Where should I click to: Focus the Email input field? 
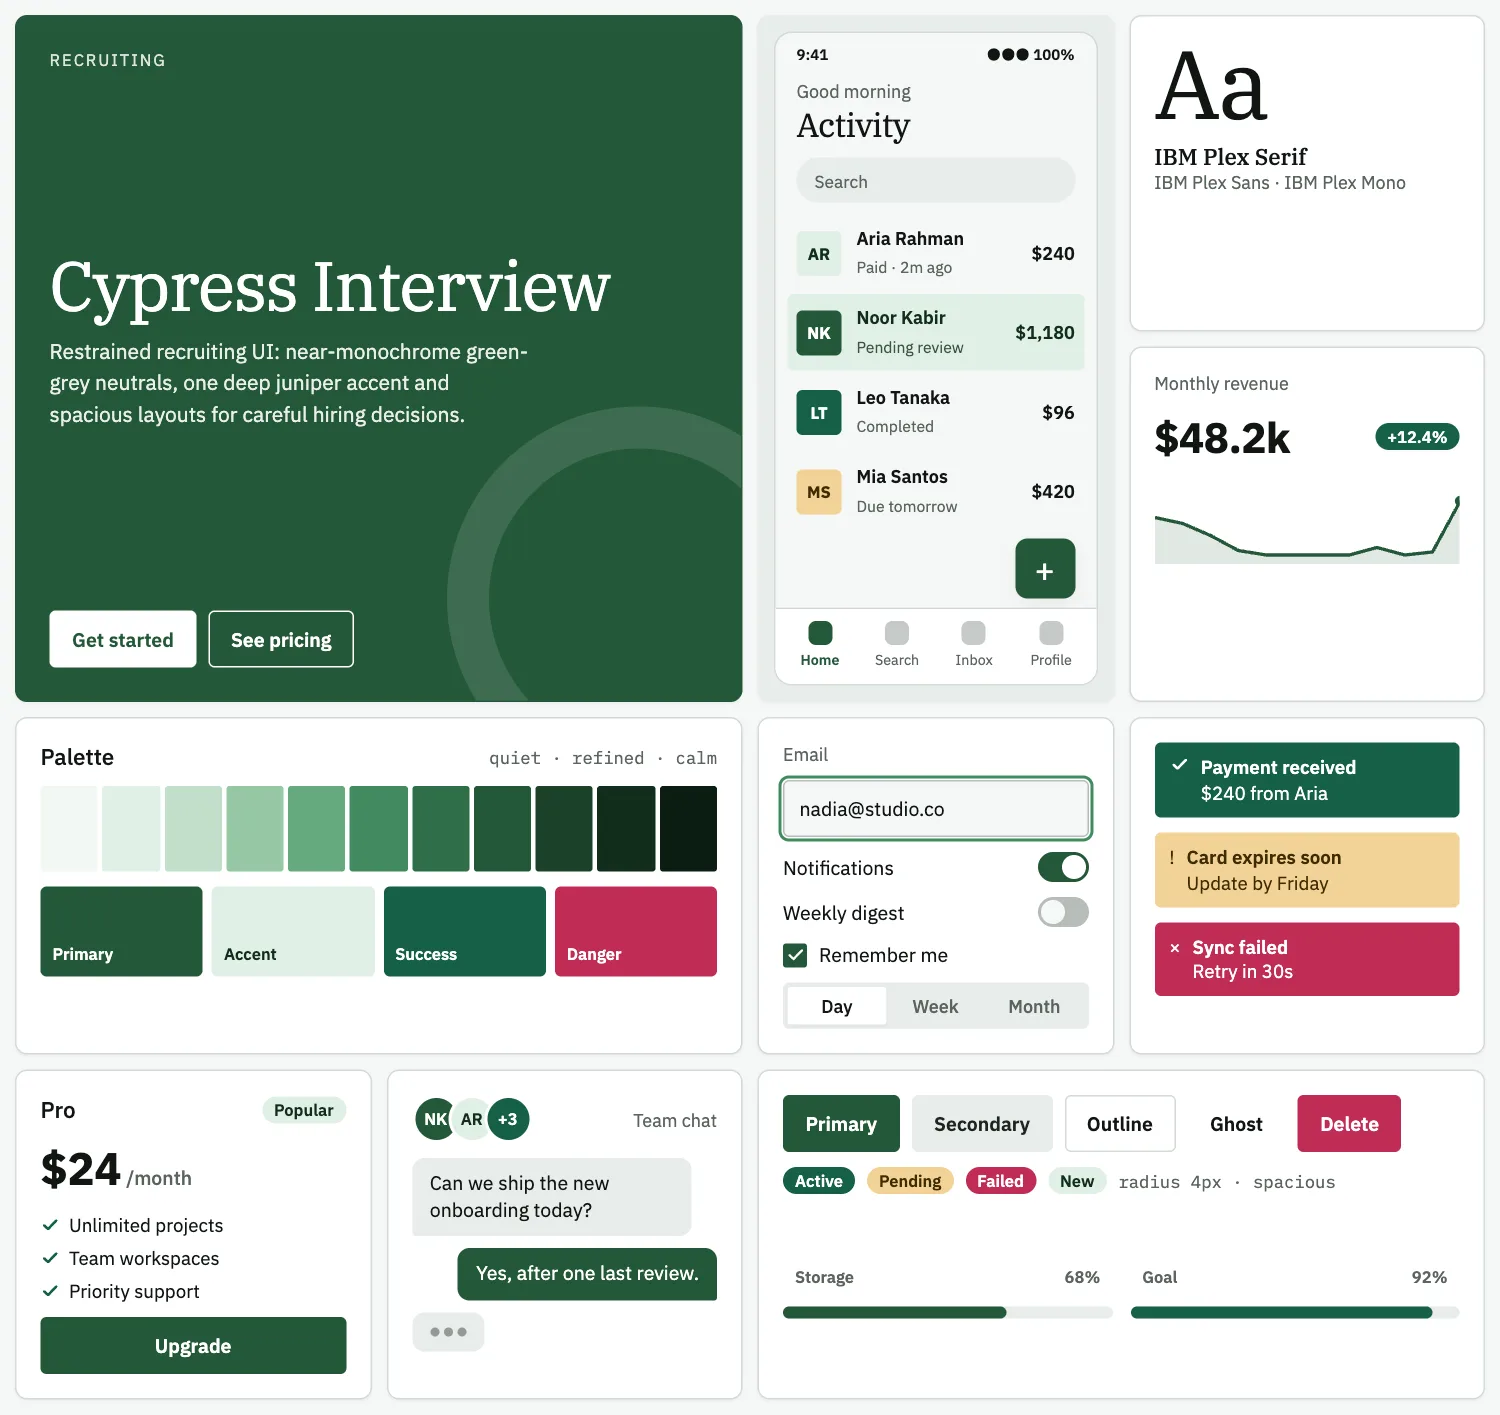pos(936,809)
